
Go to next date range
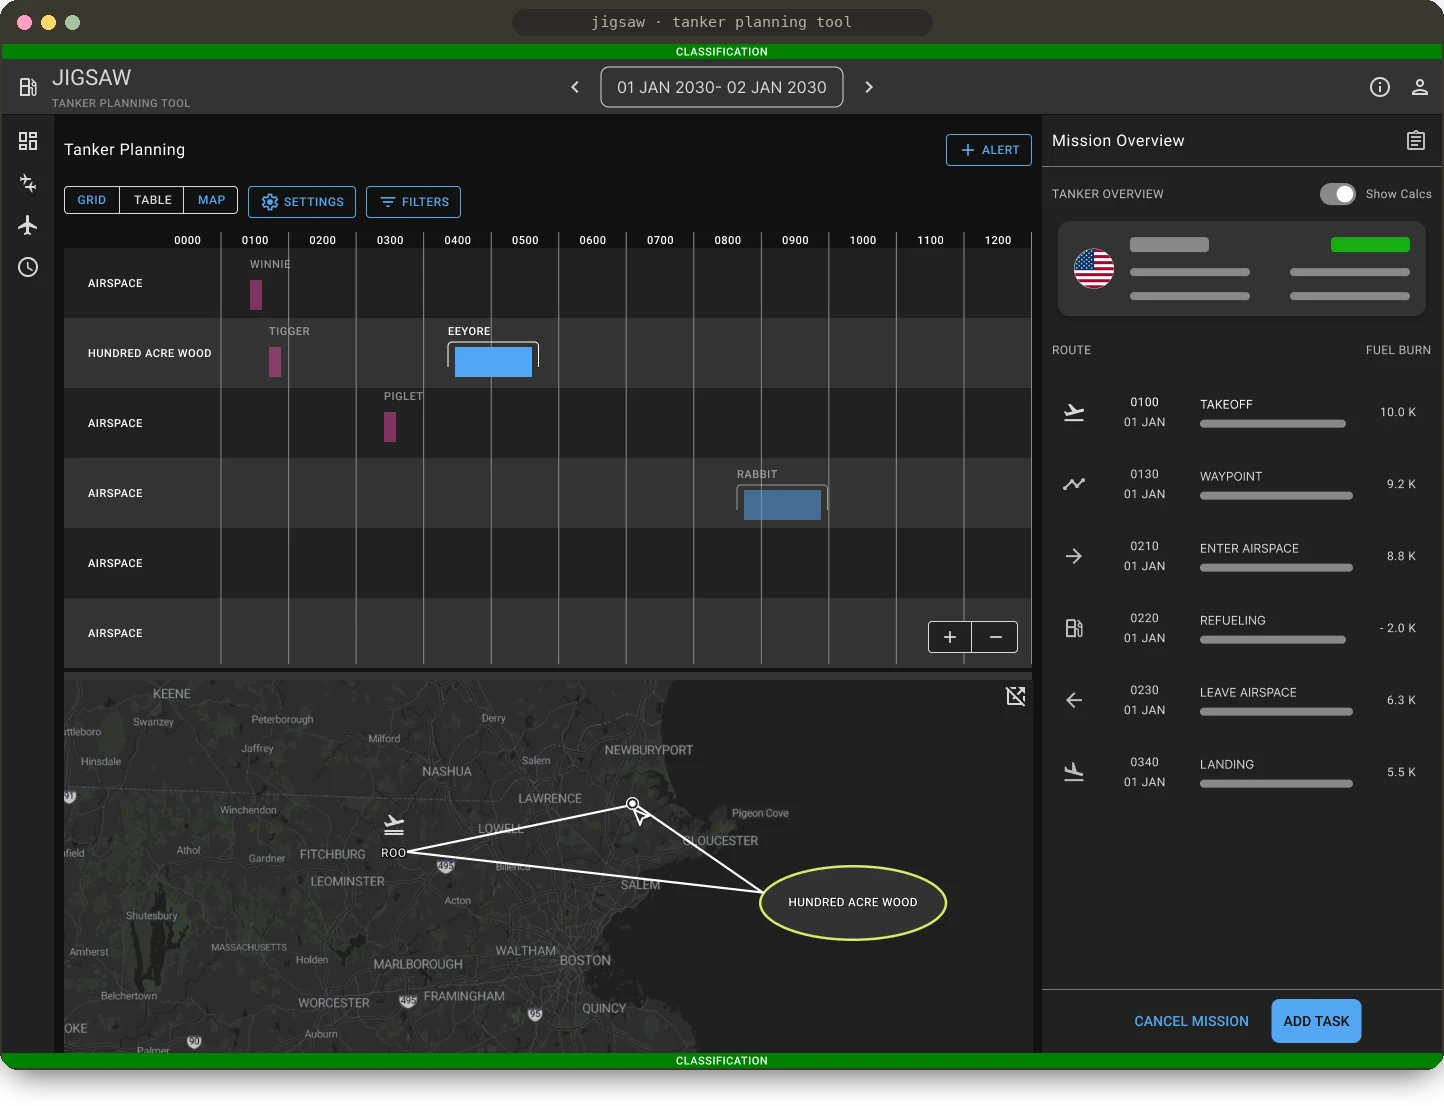pos(869,87)
